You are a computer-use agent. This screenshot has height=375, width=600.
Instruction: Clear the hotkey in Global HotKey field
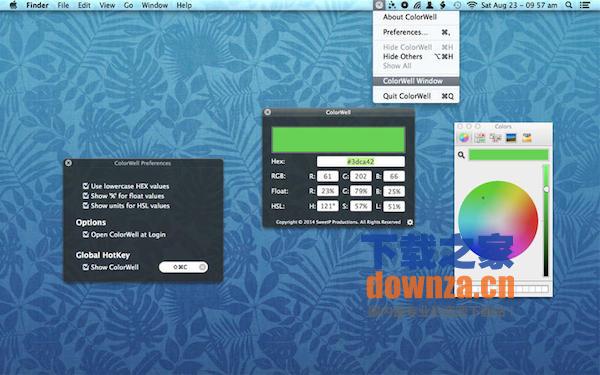(202, 267)
